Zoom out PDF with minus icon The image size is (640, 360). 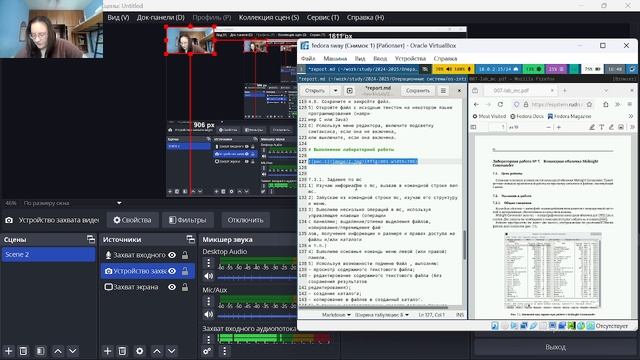pyautogui.click(x=549, y=127)
